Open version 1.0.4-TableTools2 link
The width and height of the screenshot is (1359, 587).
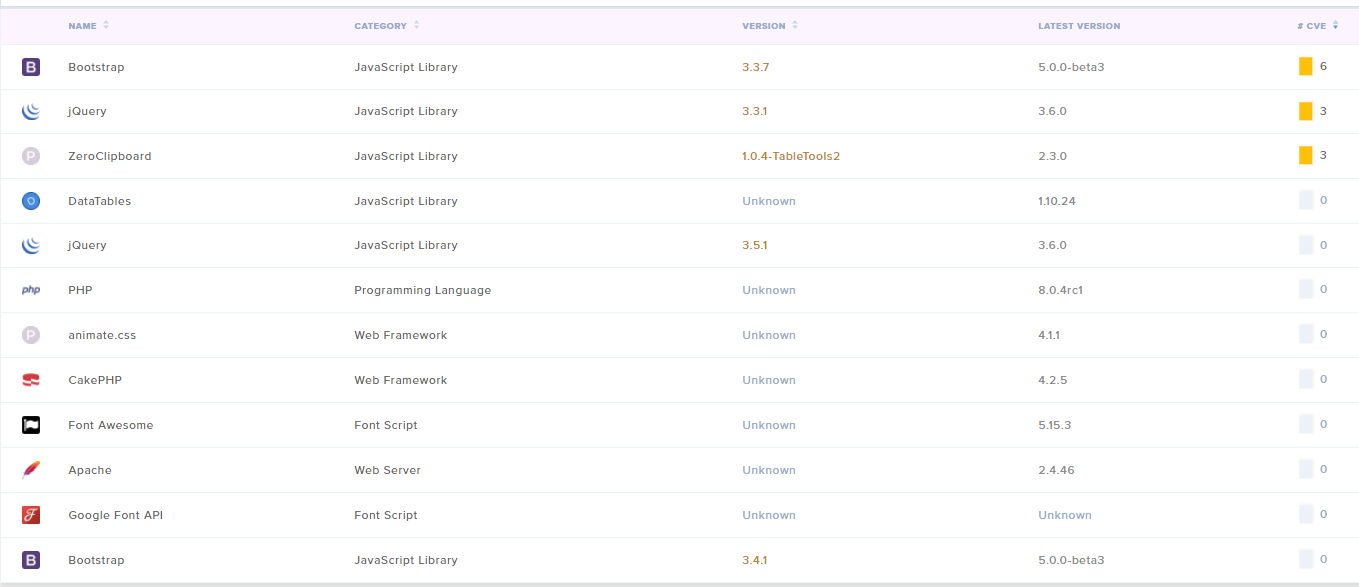790,156
